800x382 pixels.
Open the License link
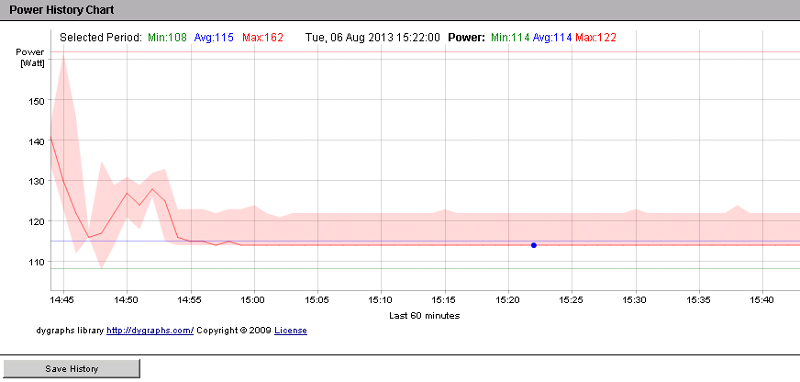click(x=291, y=330)
